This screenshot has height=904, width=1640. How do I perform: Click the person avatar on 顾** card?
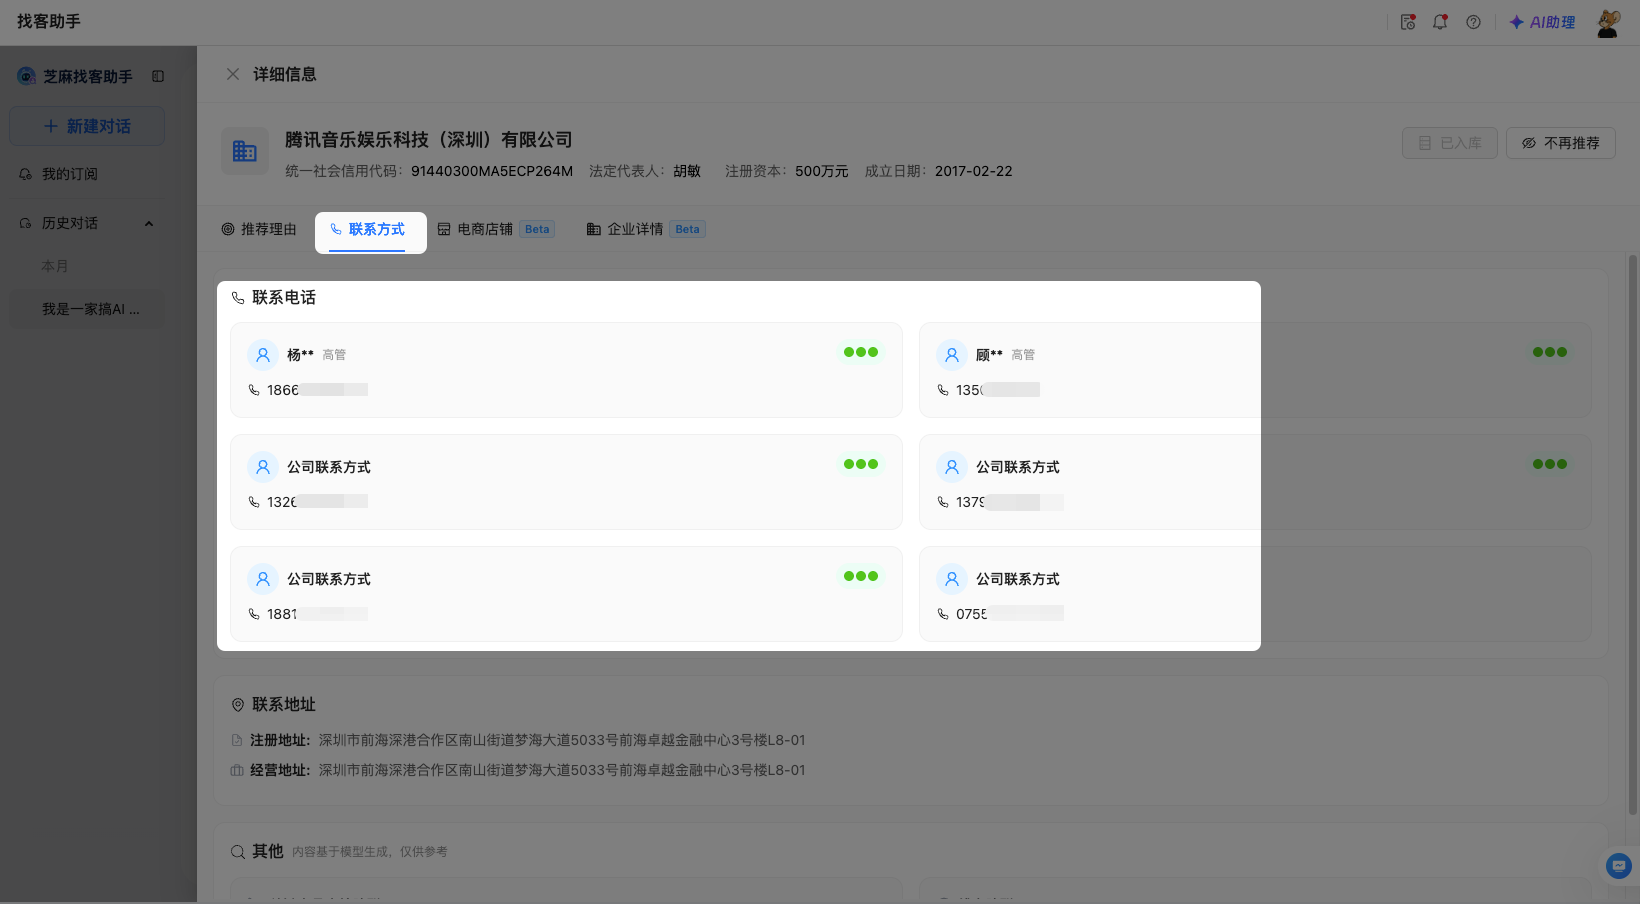click(952, 355)
